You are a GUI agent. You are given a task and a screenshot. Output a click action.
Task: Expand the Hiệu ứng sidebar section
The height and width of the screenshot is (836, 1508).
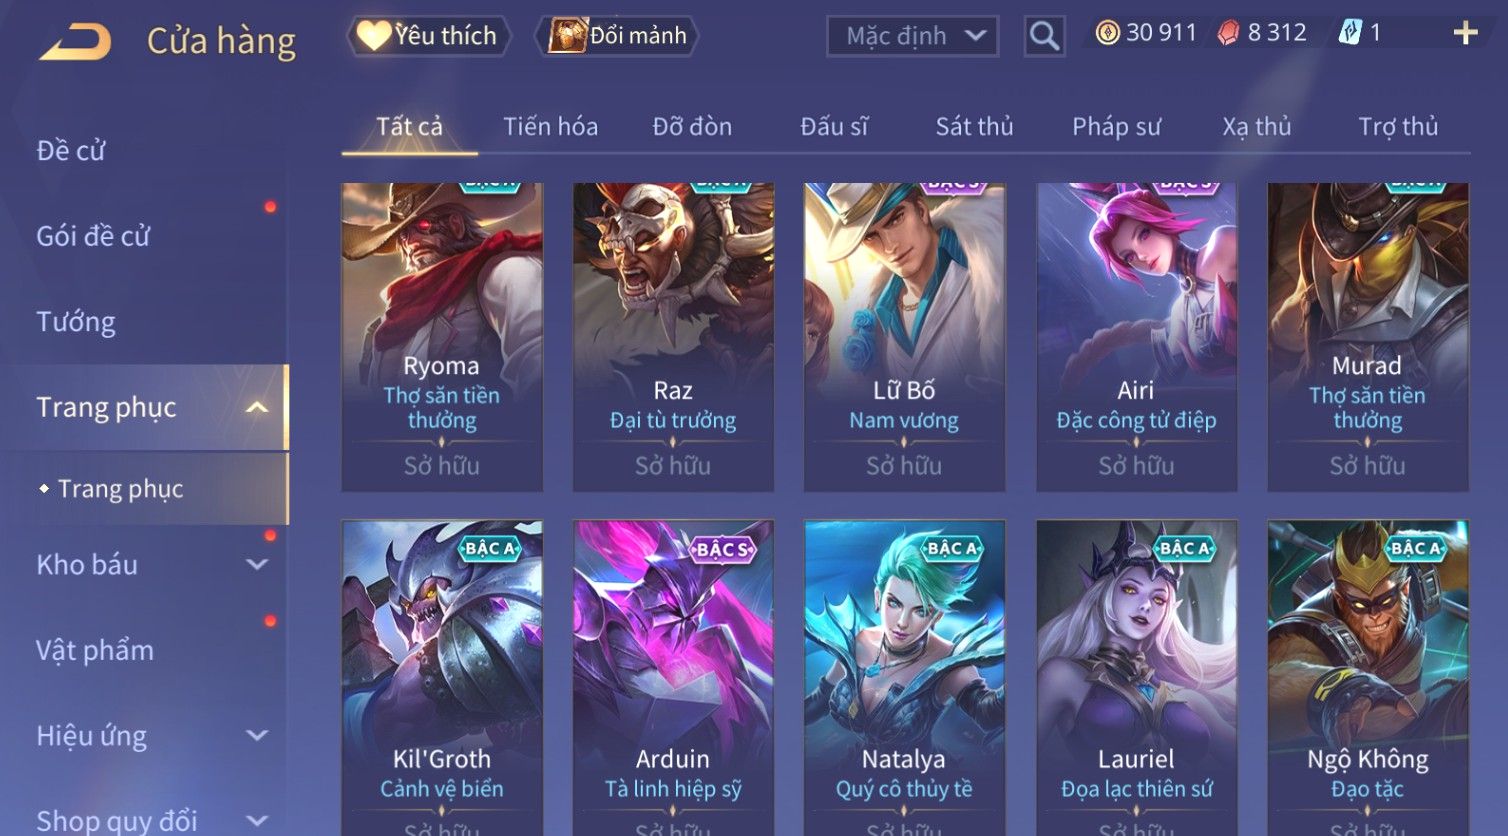[257, 735]
